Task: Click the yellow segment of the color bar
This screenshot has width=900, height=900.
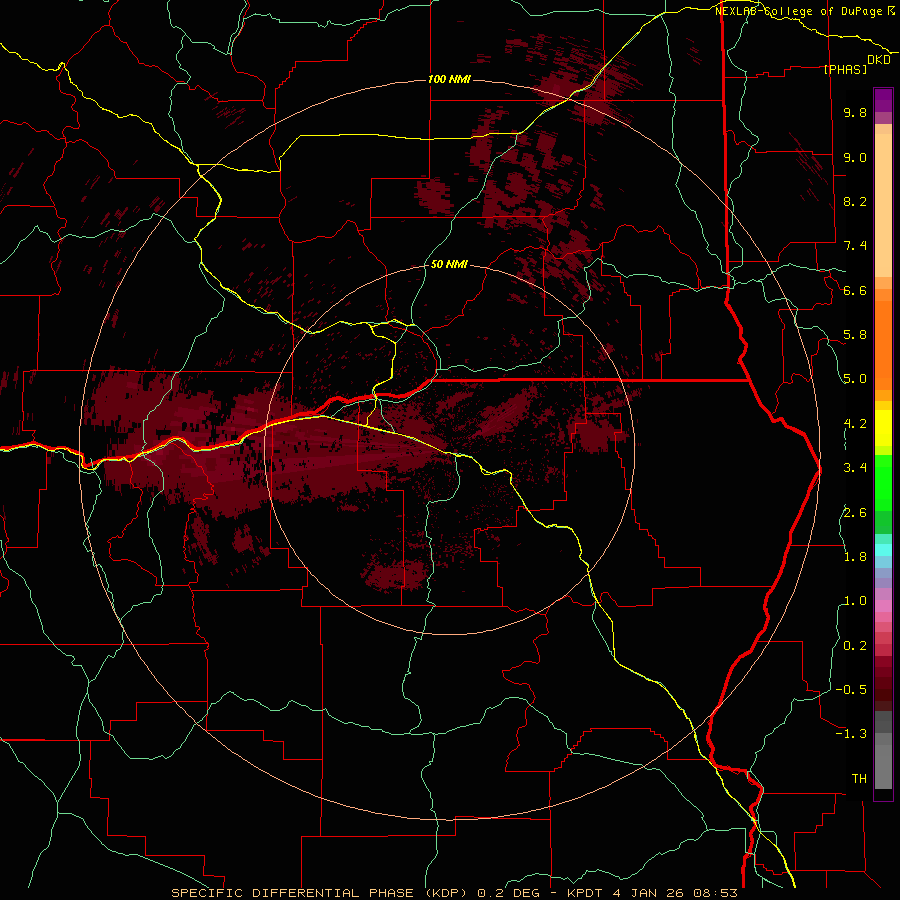Action: pyautogui.click(x=883, y=428)
